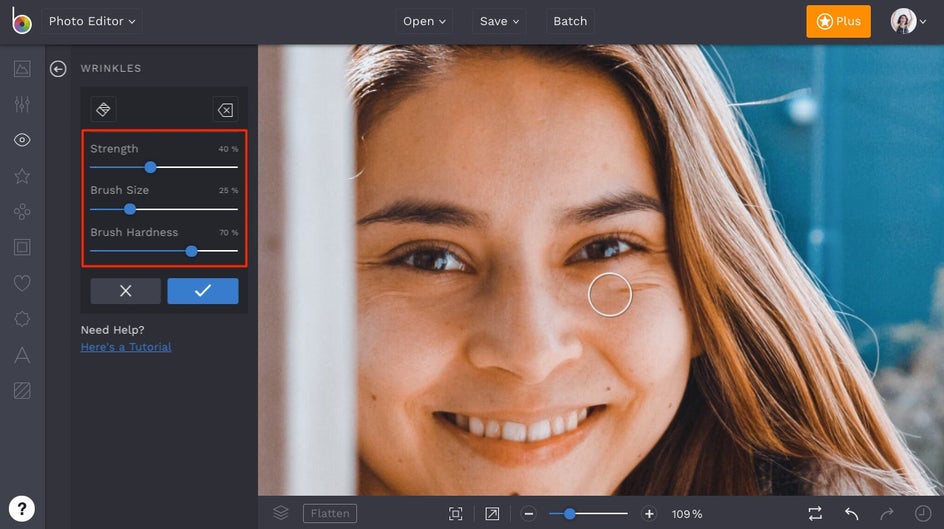
Task: Expand the Photo Editor dropdown
Action: point(92,21)
